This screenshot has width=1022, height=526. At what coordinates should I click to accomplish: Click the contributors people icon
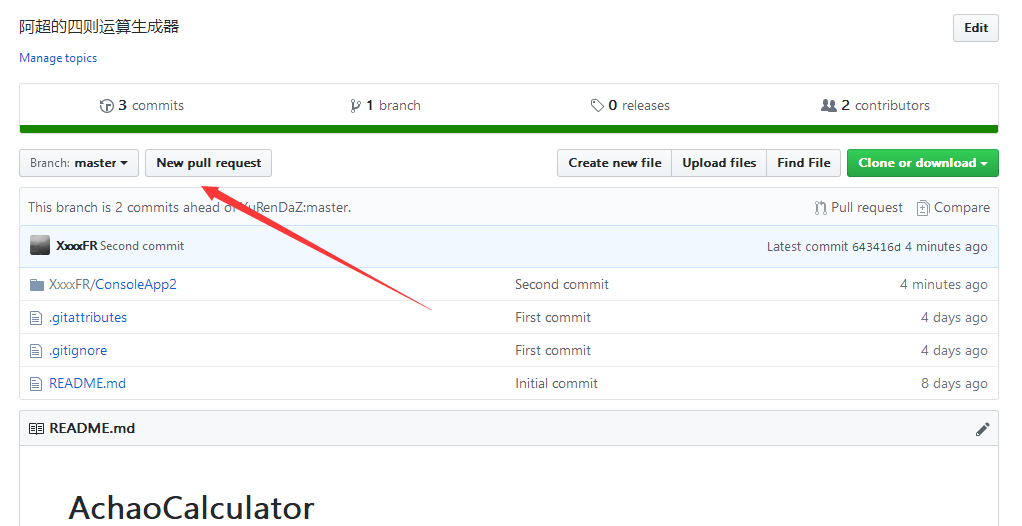click(828, 106)
